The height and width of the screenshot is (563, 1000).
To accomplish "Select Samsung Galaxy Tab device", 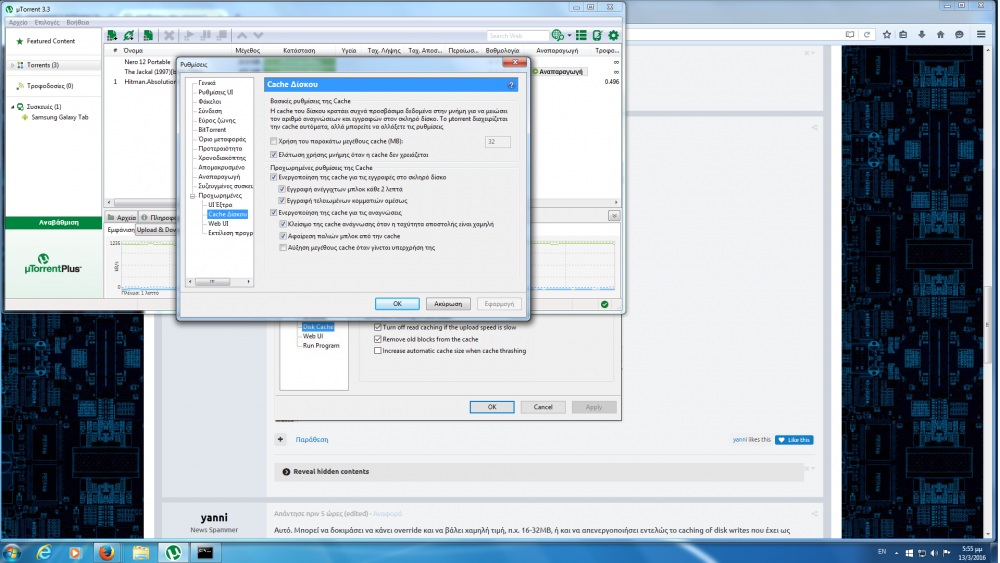I will [x=60, y=117].
